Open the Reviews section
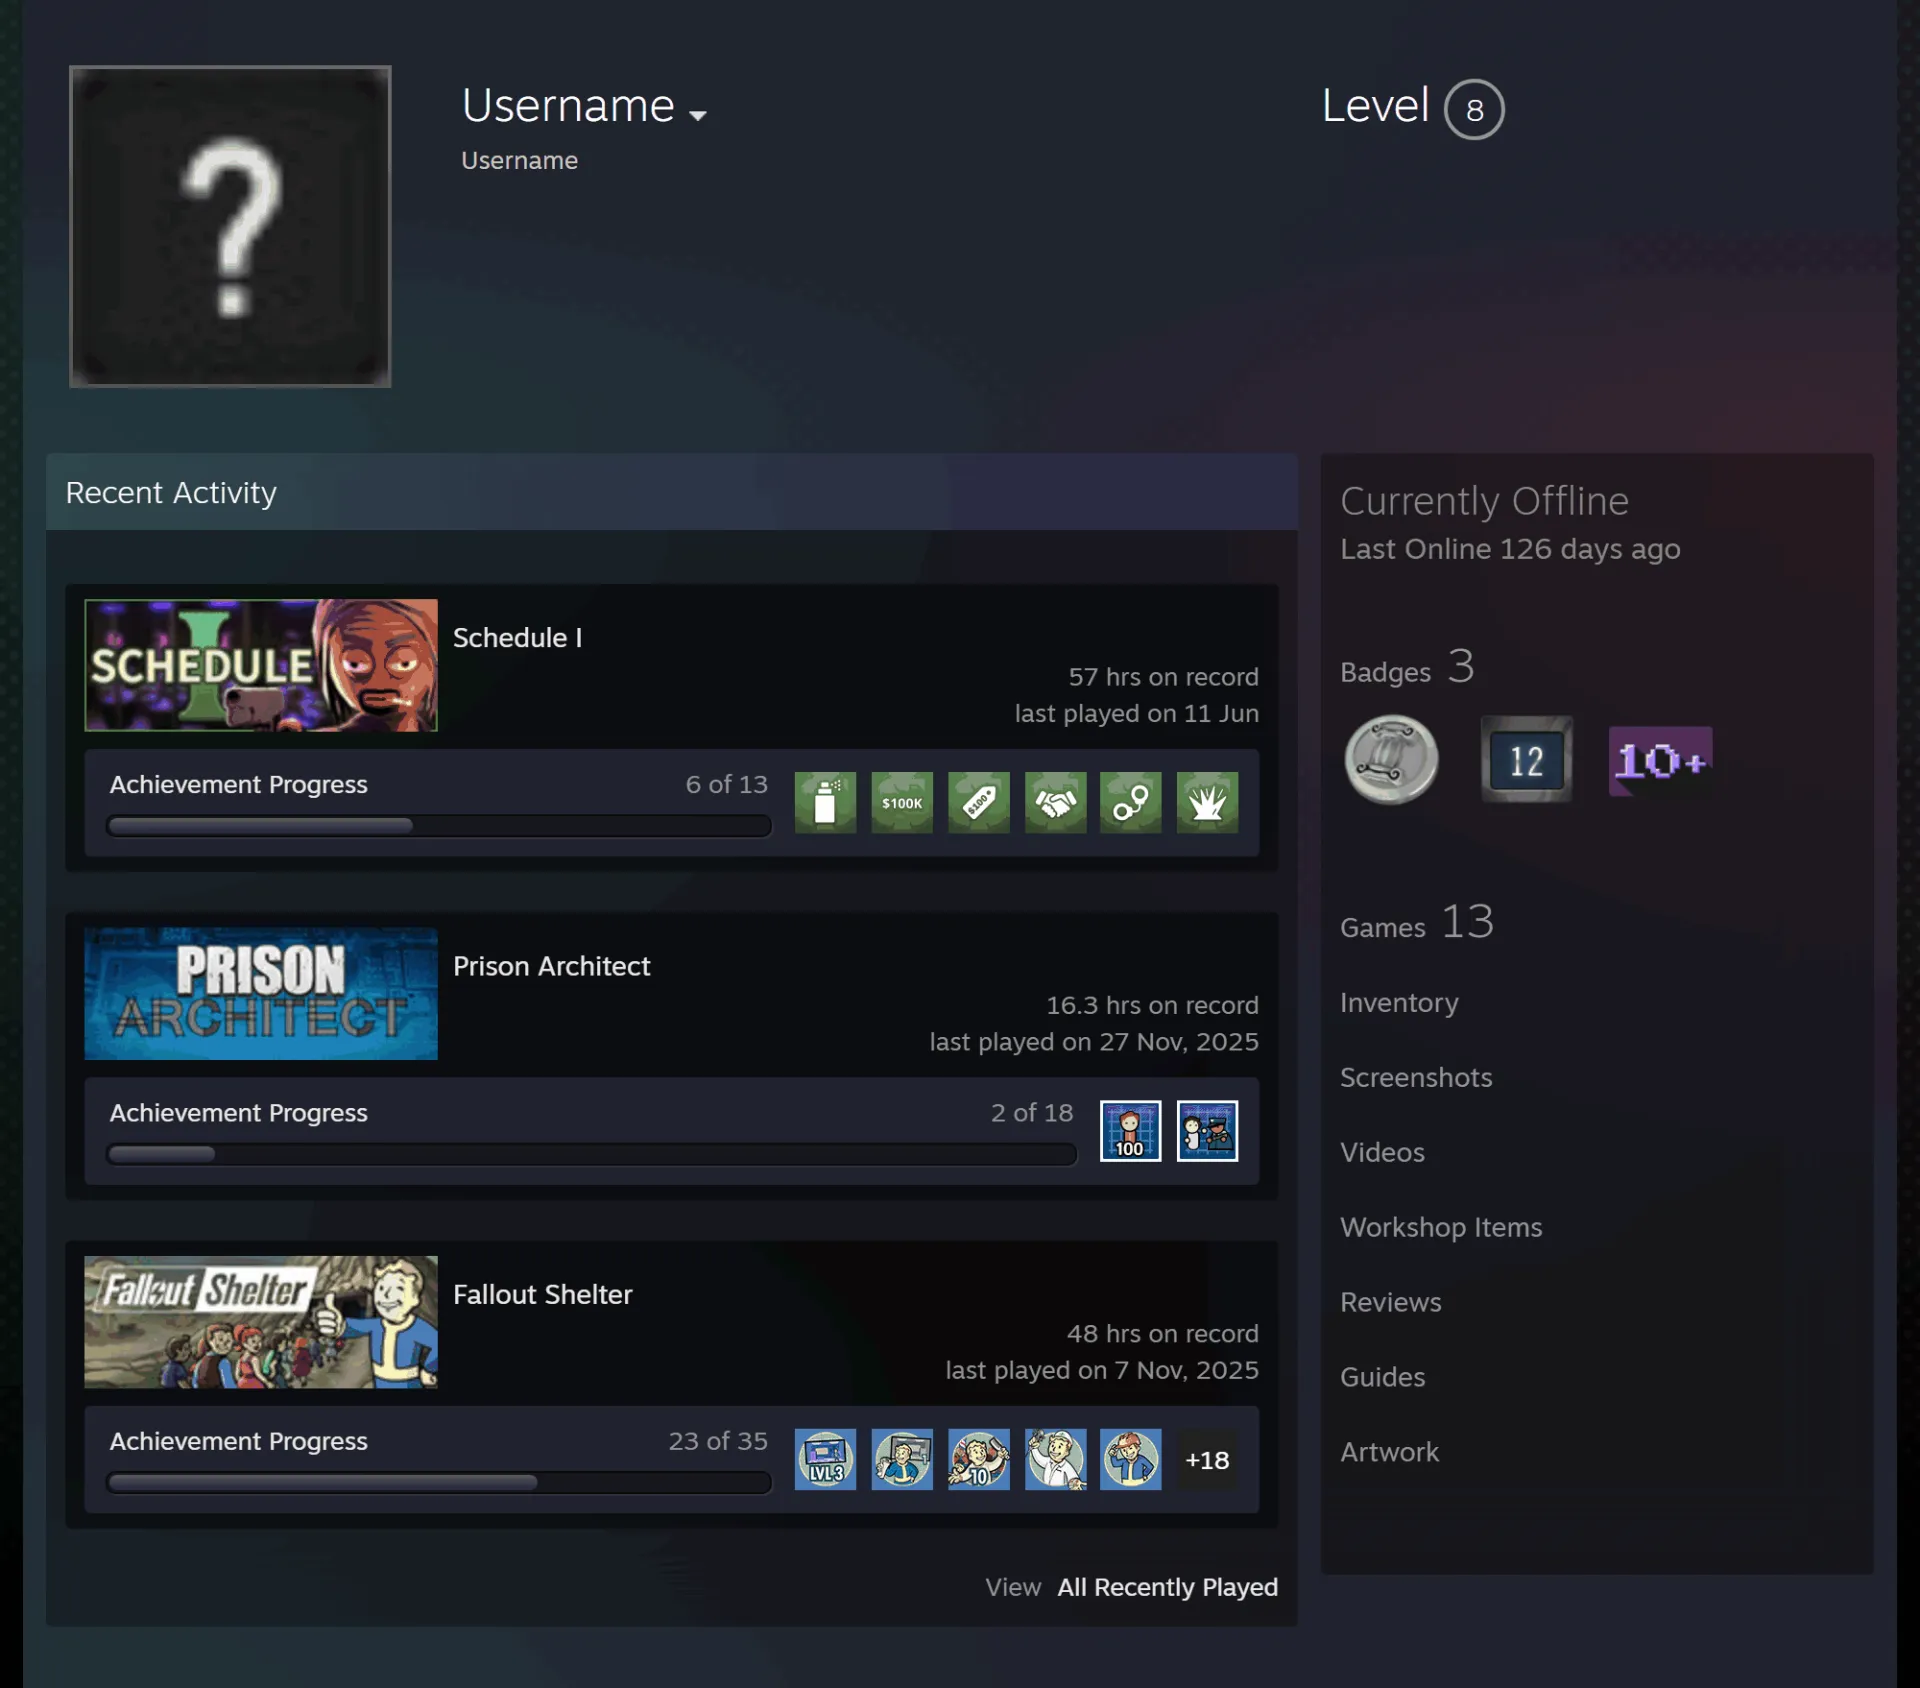This screenshot has width=1920, height=1688. click(1391, 1302)
